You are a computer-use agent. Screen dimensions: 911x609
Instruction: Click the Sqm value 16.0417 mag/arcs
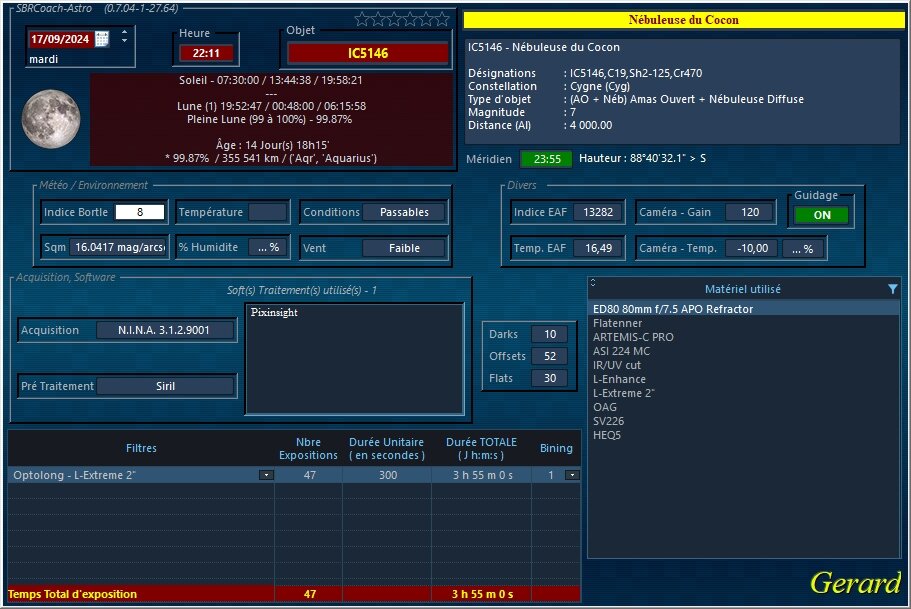[119, 247]
